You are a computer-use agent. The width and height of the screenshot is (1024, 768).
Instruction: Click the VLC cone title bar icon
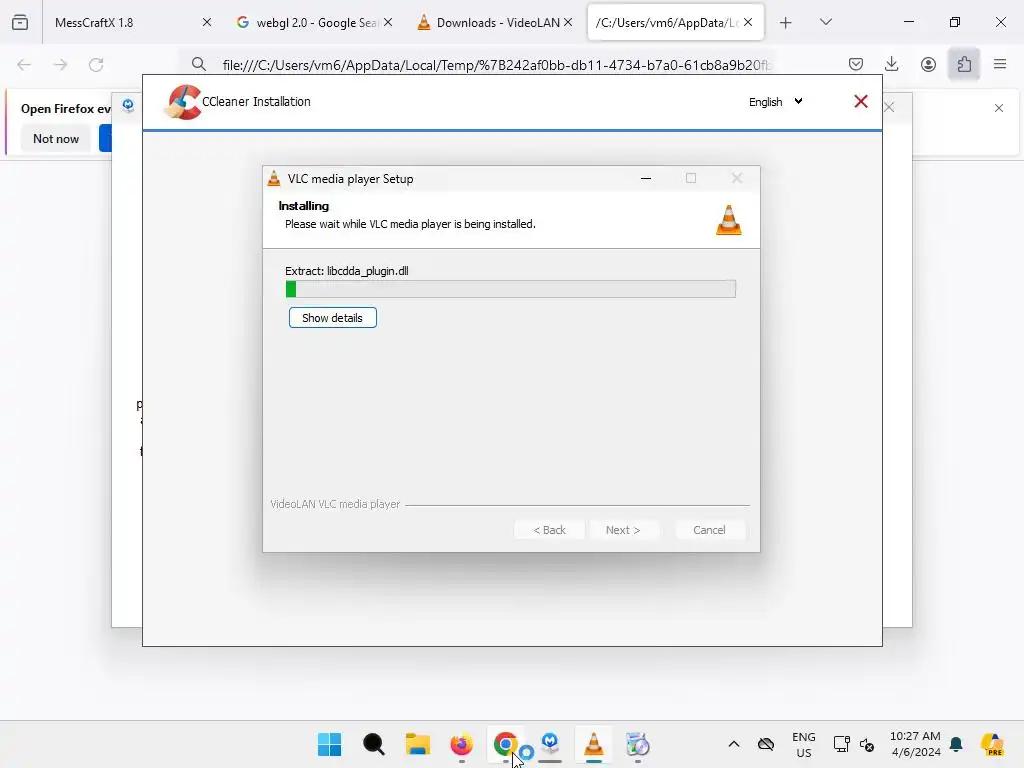(274, 178)
